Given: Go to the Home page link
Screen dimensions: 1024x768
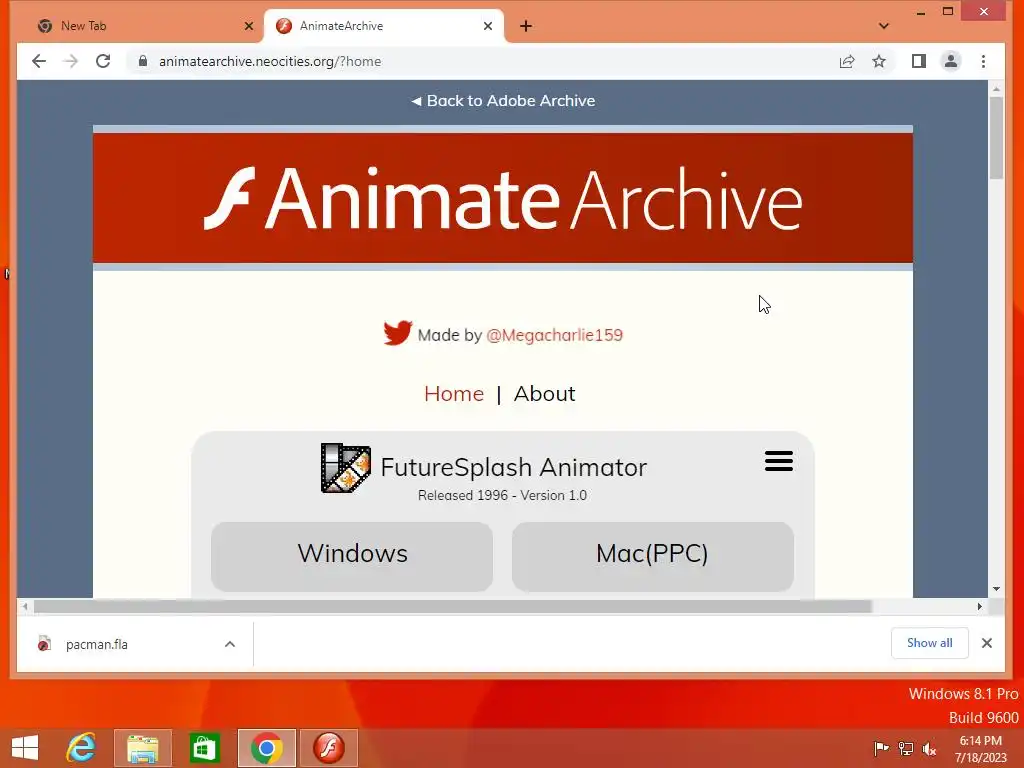Looking at the screenshot, I should (454, 394).
